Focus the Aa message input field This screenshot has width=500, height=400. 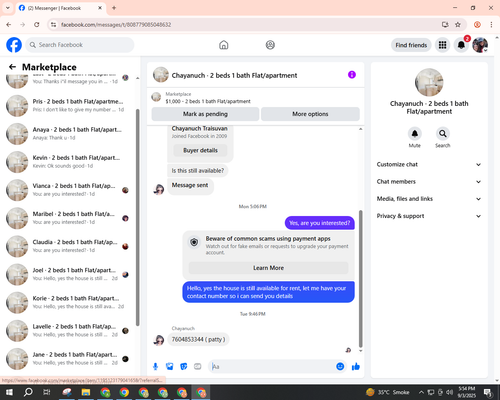(273, 367)
